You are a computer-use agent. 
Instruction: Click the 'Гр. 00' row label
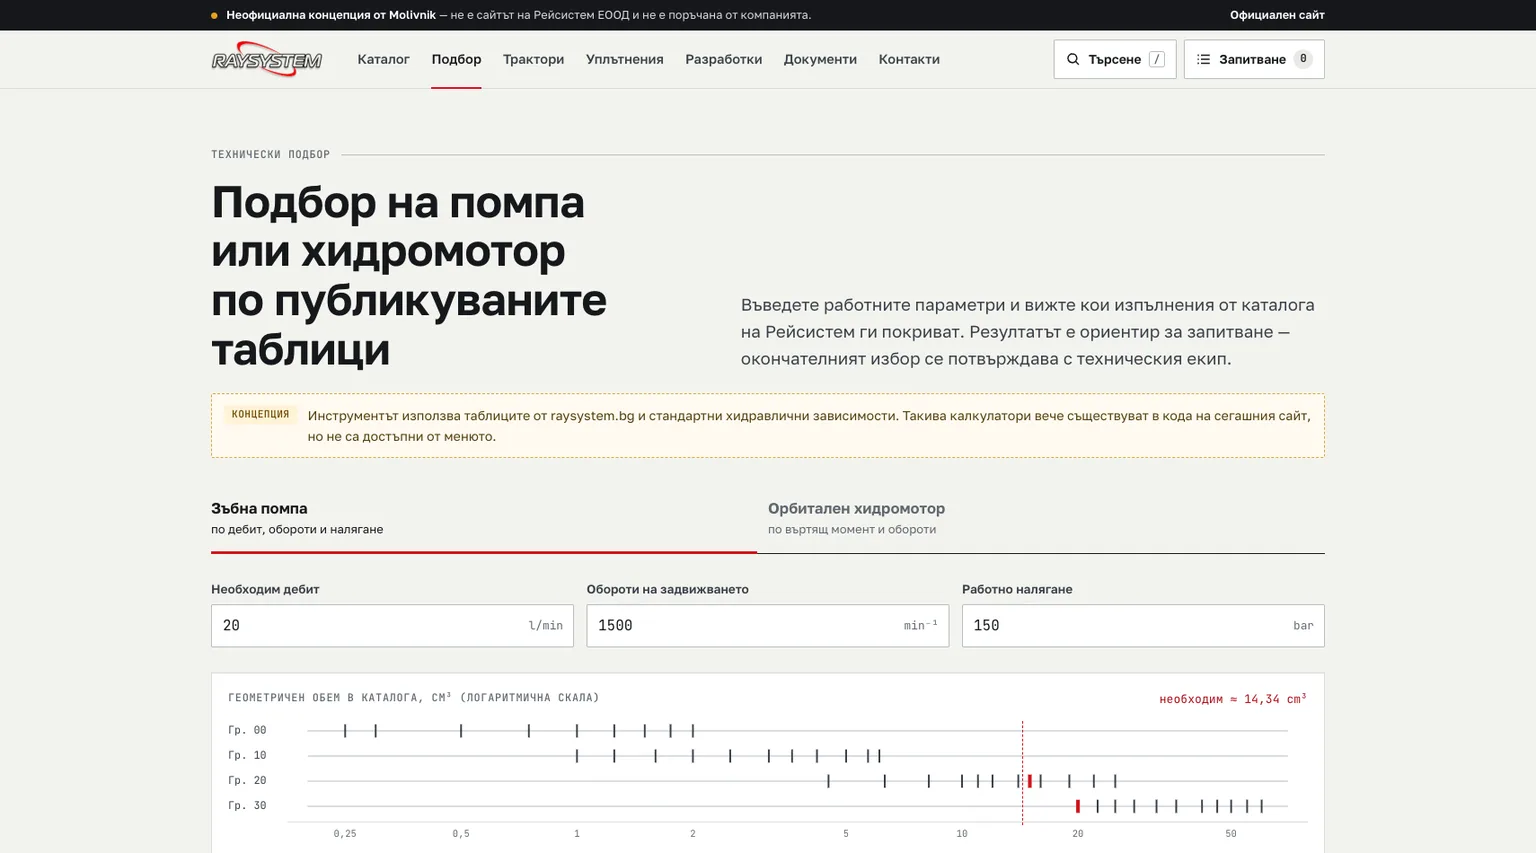(x=247, y=730)
